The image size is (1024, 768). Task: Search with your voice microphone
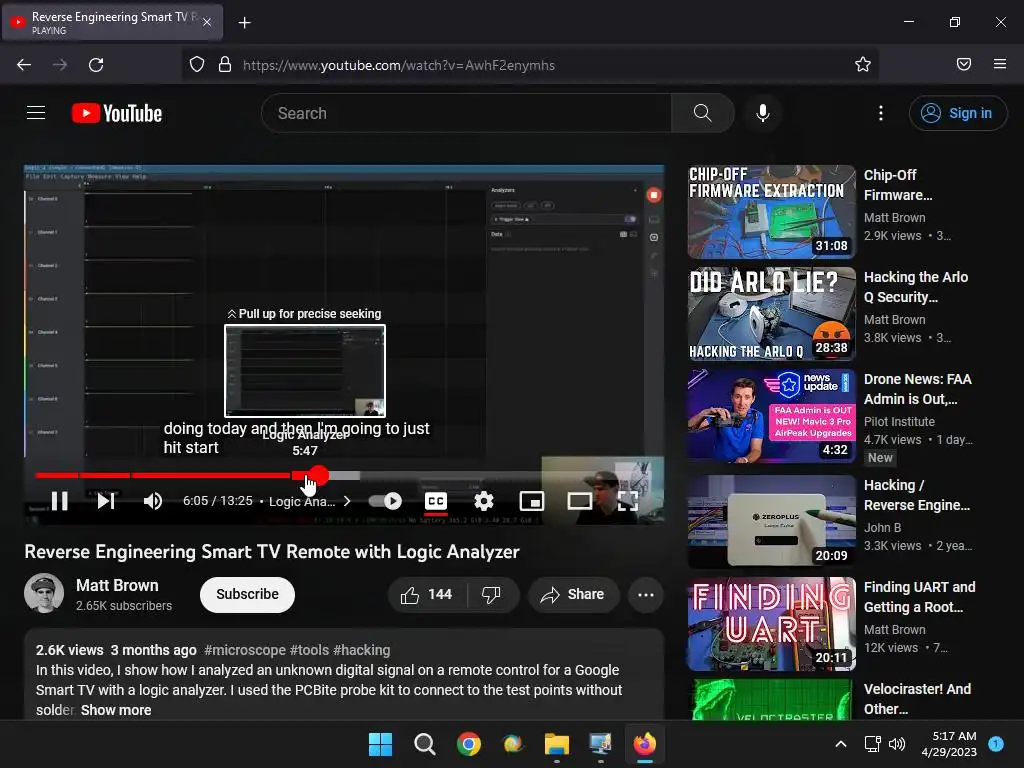click(762, 113)
